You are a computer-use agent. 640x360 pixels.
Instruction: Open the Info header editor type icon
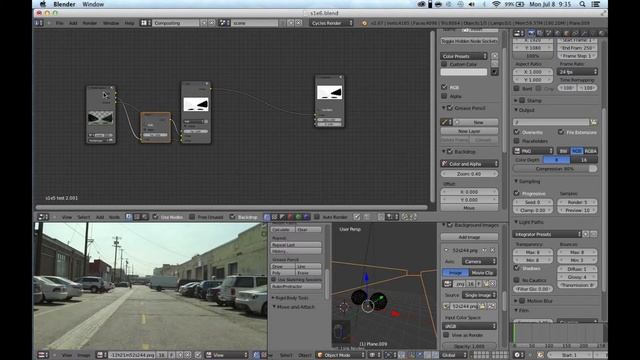[x=39, y=23]
